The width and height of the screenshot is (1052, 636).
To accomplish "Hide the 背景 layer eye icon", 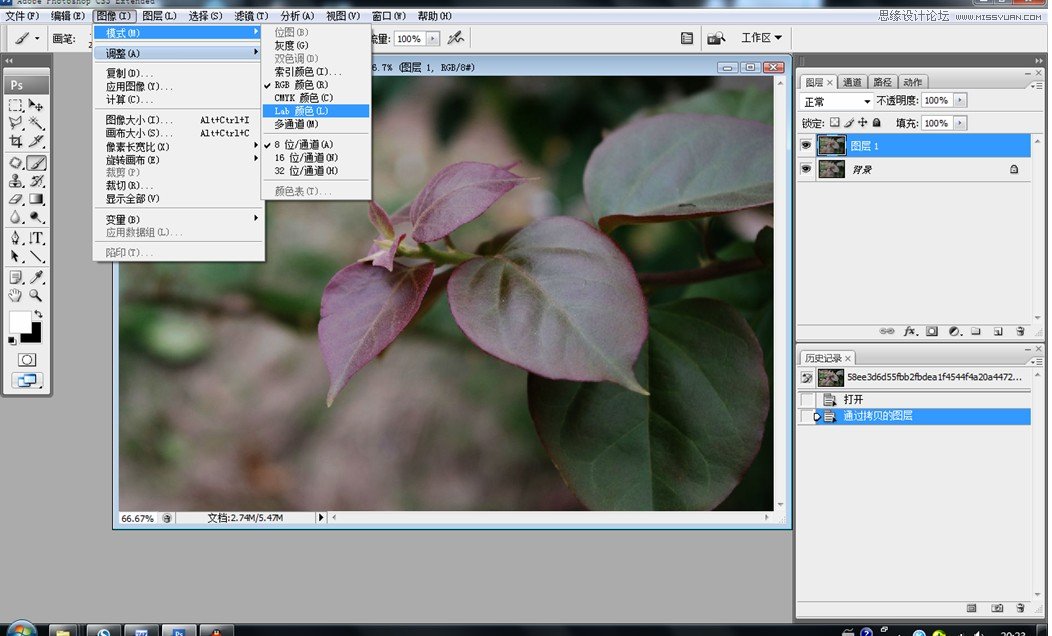I will 806,169.
